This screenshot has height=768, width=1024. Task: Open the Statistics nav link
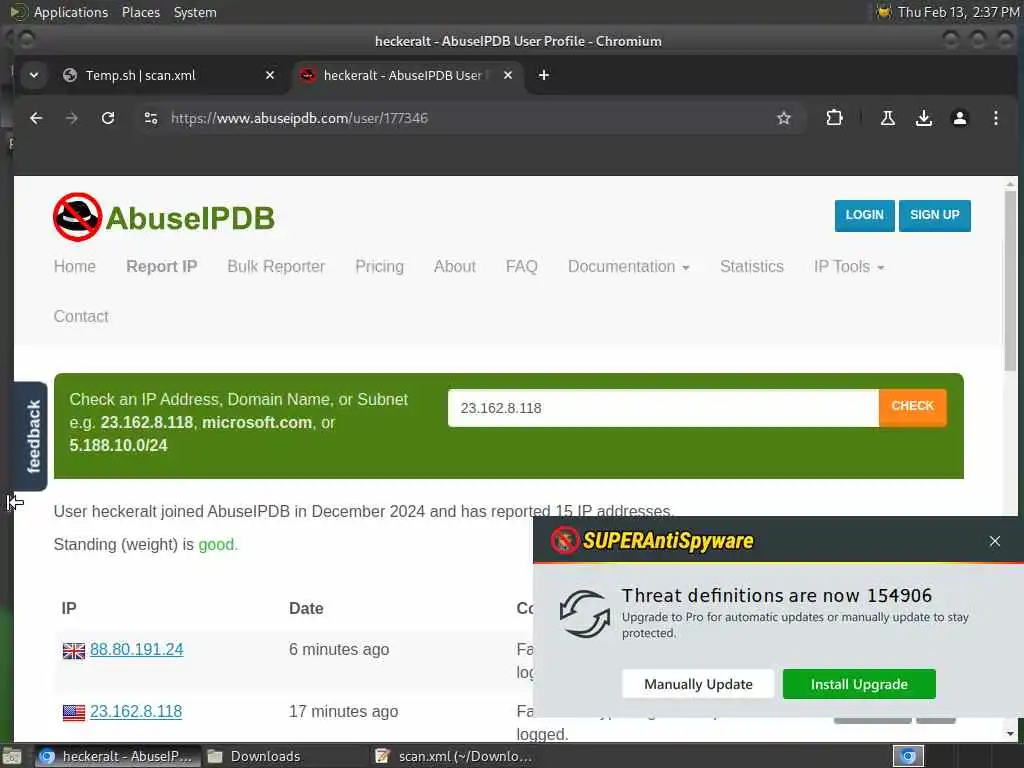pyautogui.click(x=752, y=266)
